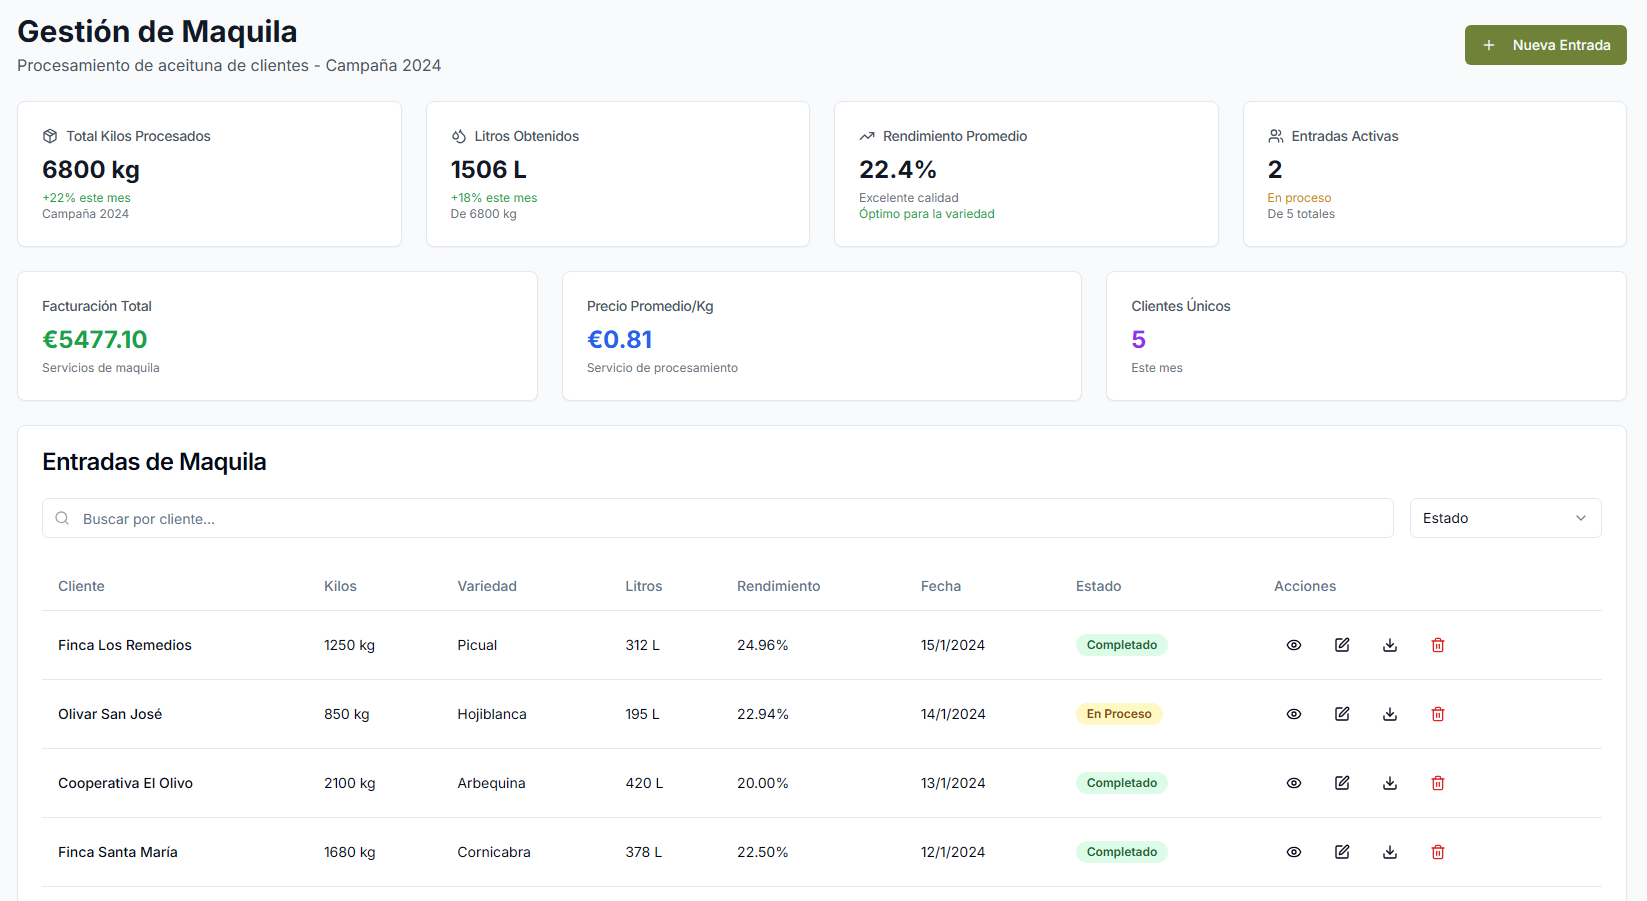Select the Finca Santa María client name
This screenshot has height=901, width=1647.
click(118, 852)
